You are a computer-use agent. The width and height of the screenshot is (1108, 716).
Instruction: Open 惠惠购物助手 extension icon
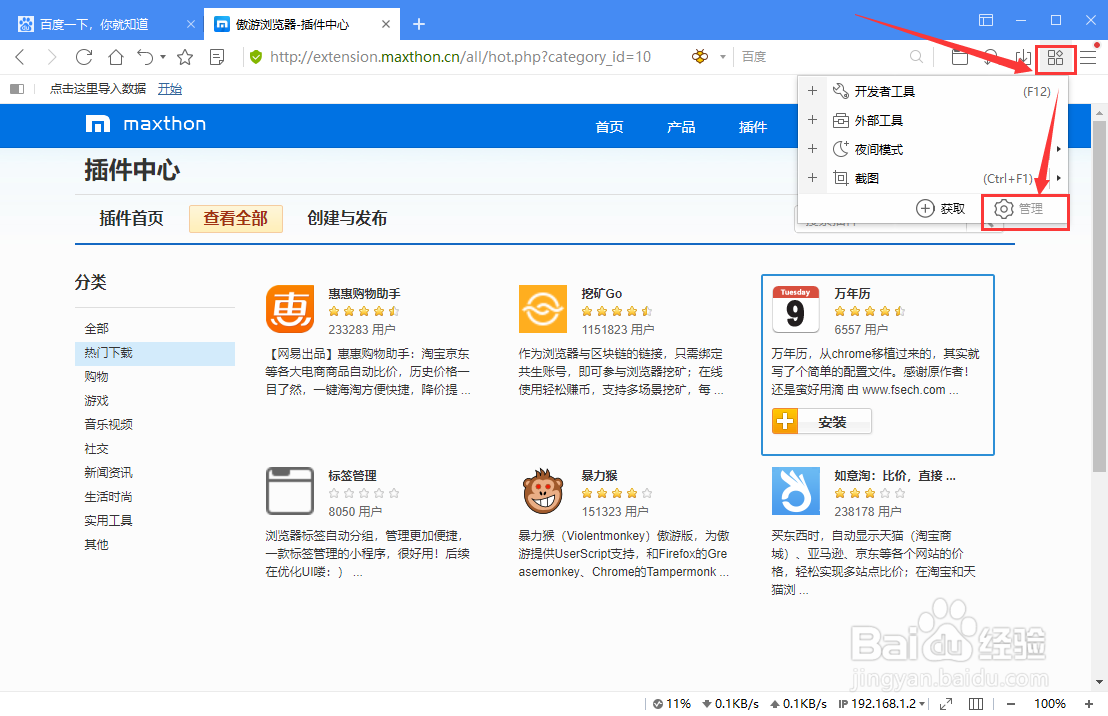tap(290, 309)
